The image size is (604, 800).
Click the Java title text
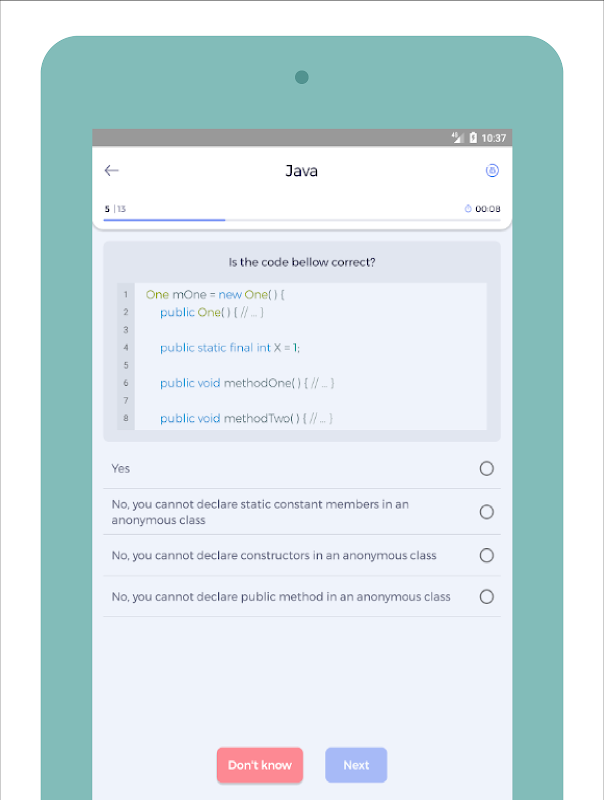point(301,171)
